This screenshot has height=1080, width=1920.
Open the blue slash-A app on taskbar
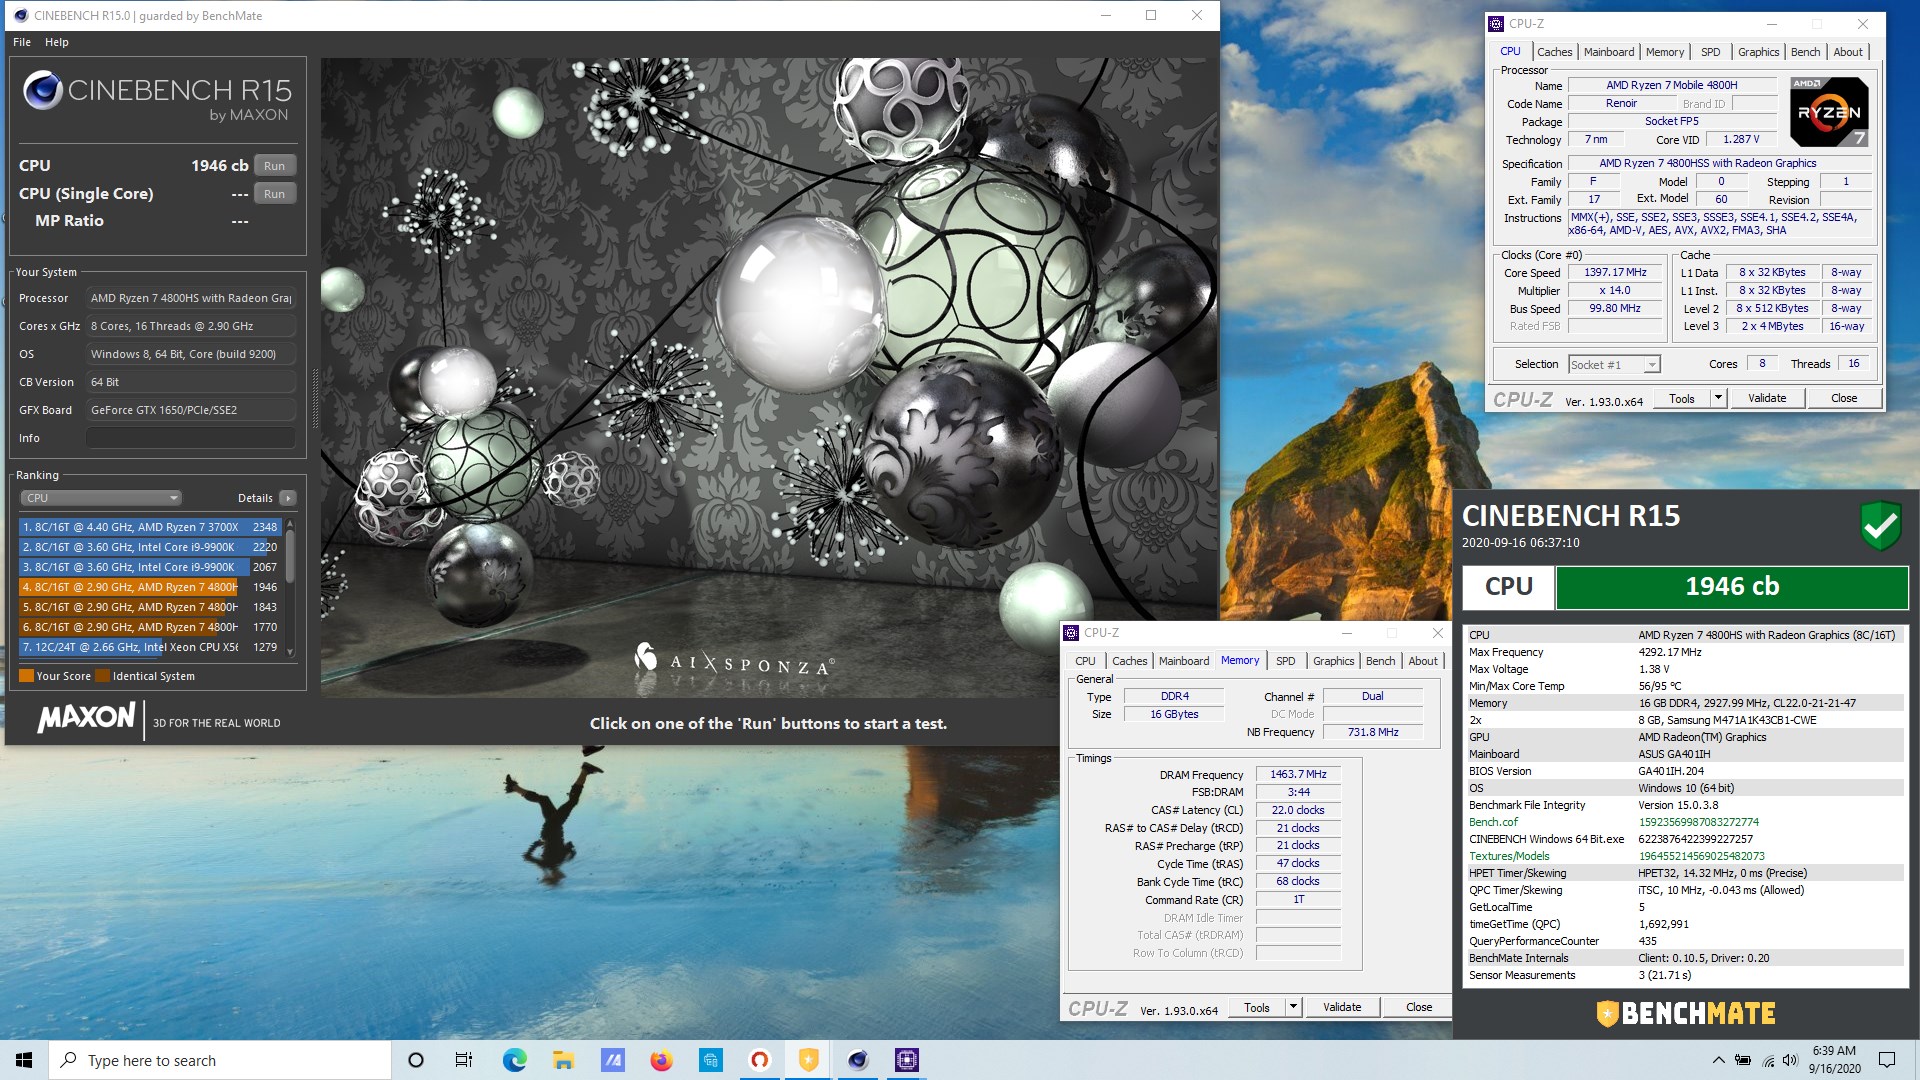point(612,1060)
